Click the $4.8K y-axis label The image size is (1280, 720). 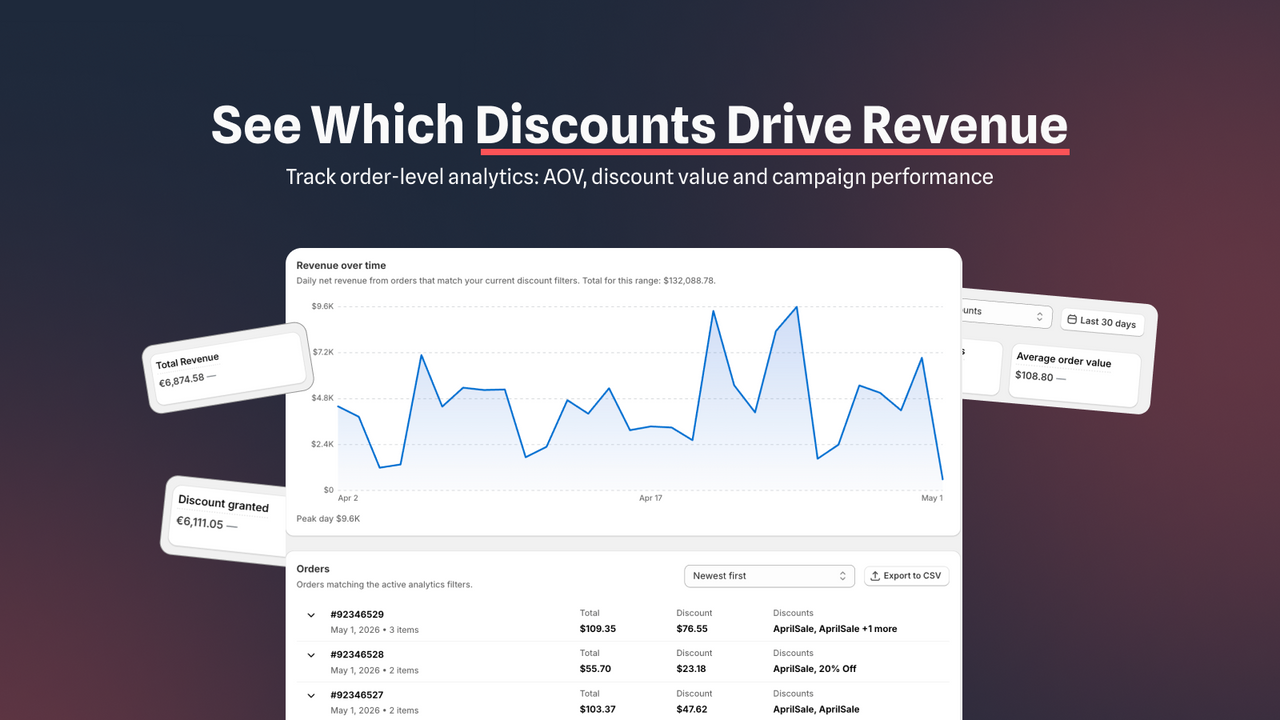(x=322, y=398)
